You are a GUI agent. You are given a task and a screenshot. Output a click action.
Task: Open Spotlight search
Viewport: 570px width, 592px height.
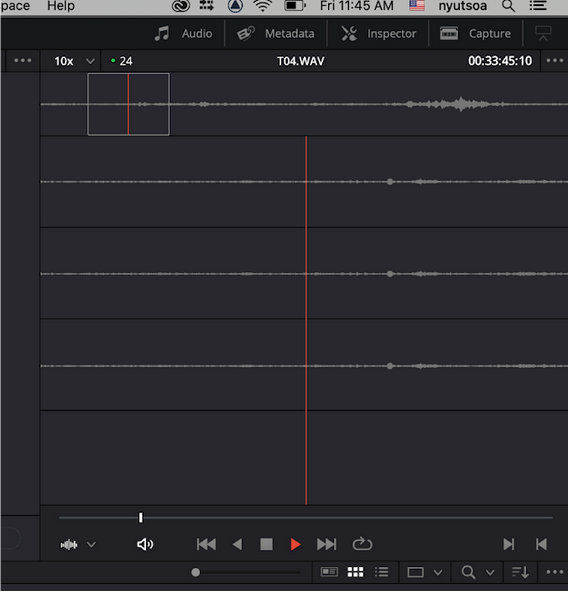click(508, 6)
